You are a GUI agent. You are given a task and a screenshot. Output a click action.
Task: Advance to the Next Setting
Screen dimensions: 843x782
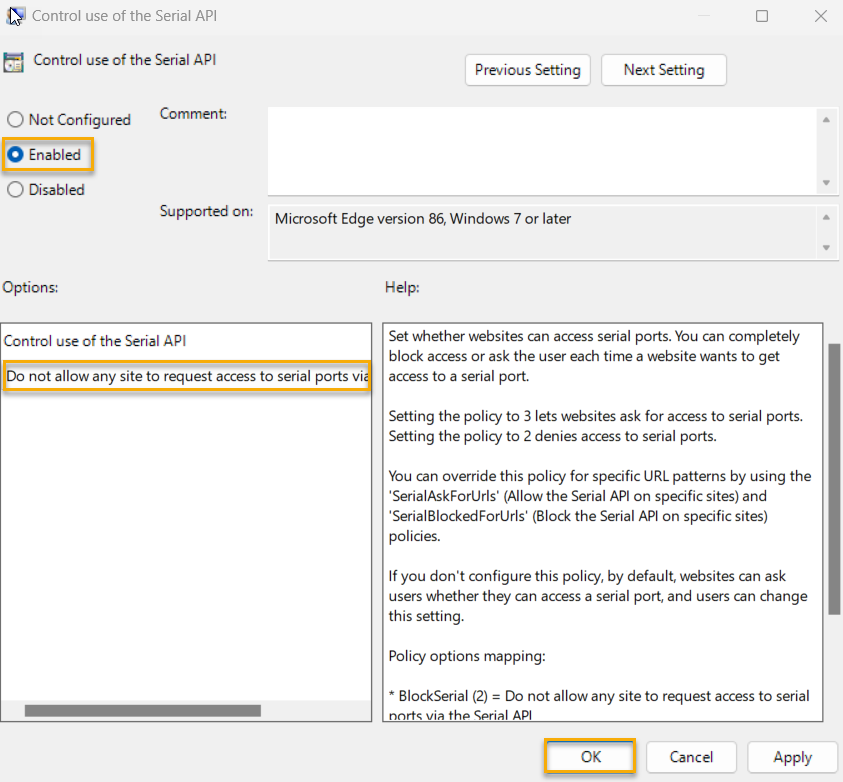pos(663,70)
